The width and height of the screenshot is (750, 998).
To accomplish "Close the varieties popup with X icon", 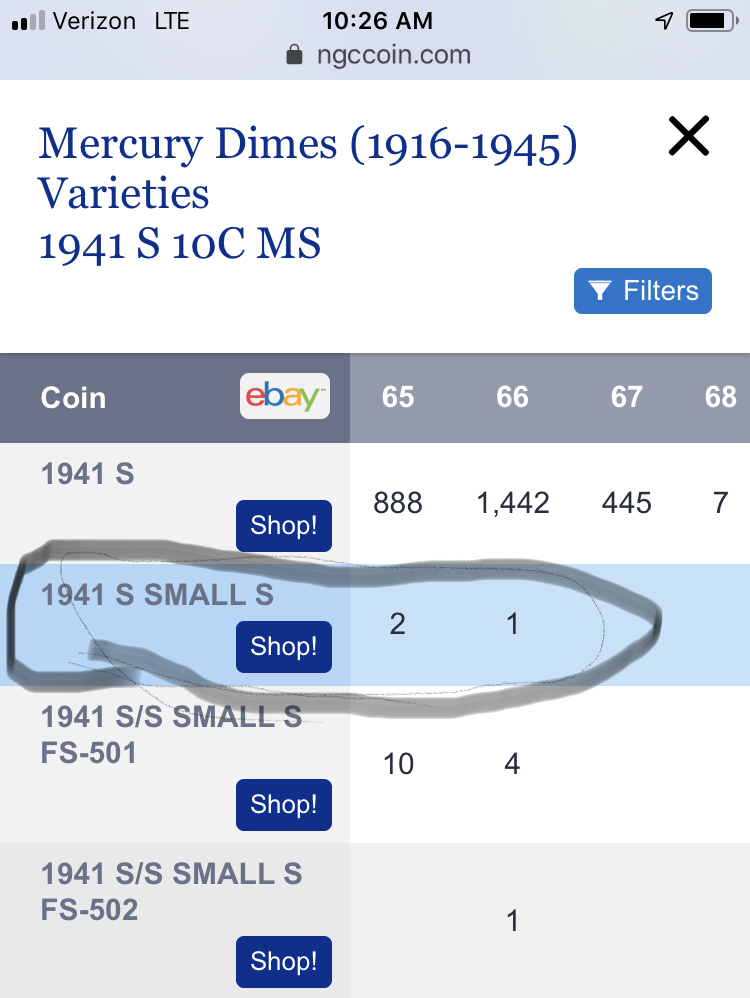I will tap(689, 136).
